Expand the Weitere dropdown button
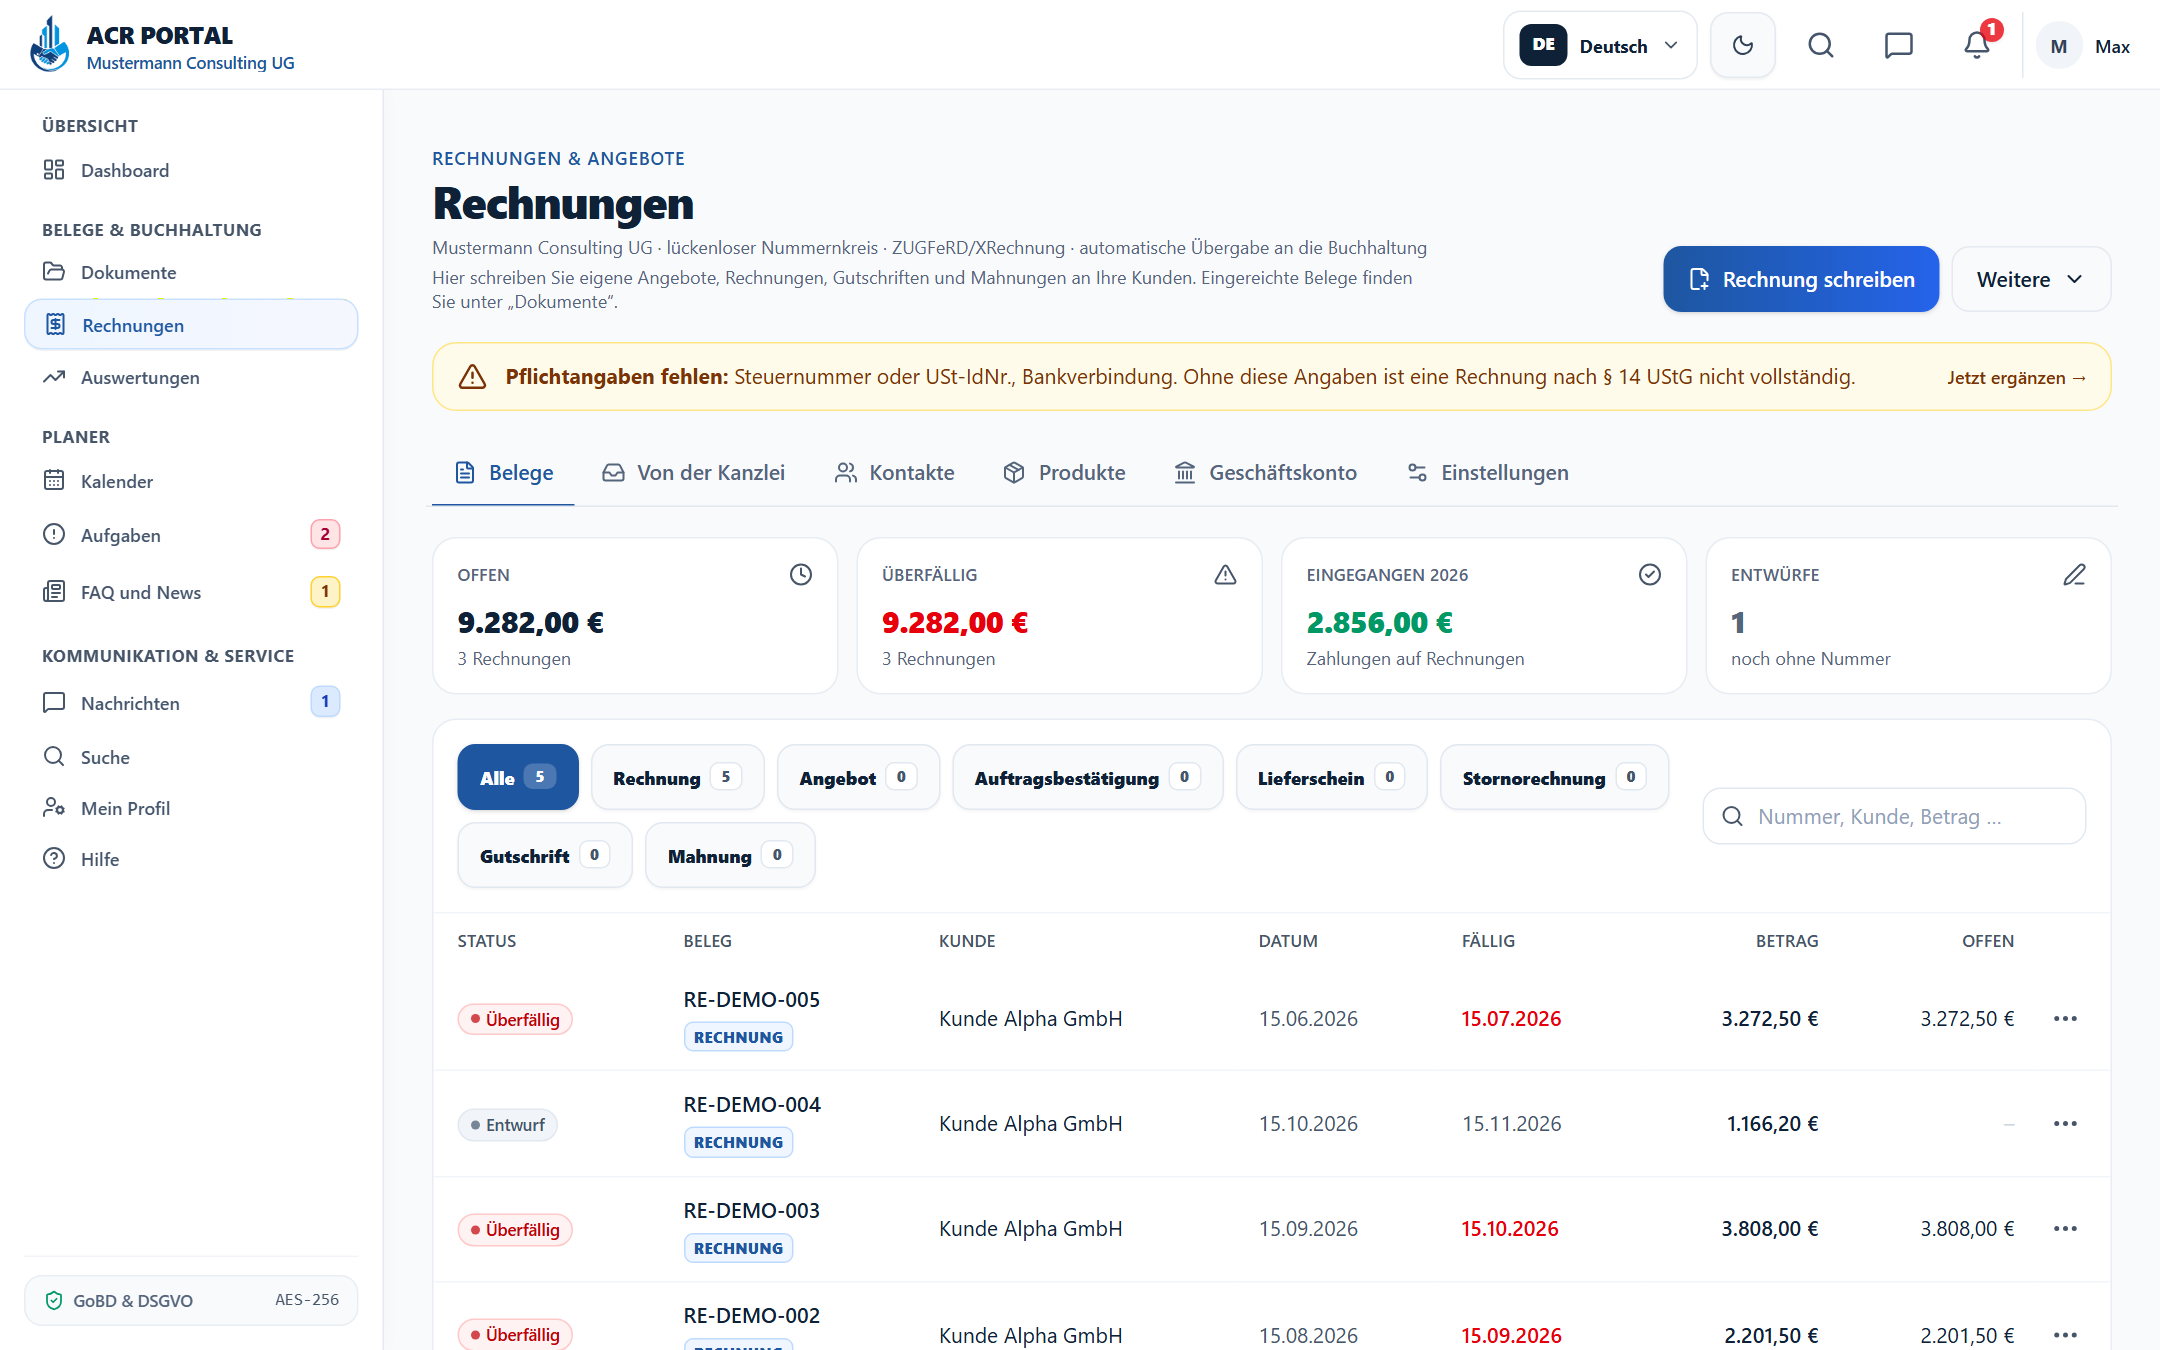The image size is (2160, 1350). (2031, 279)
